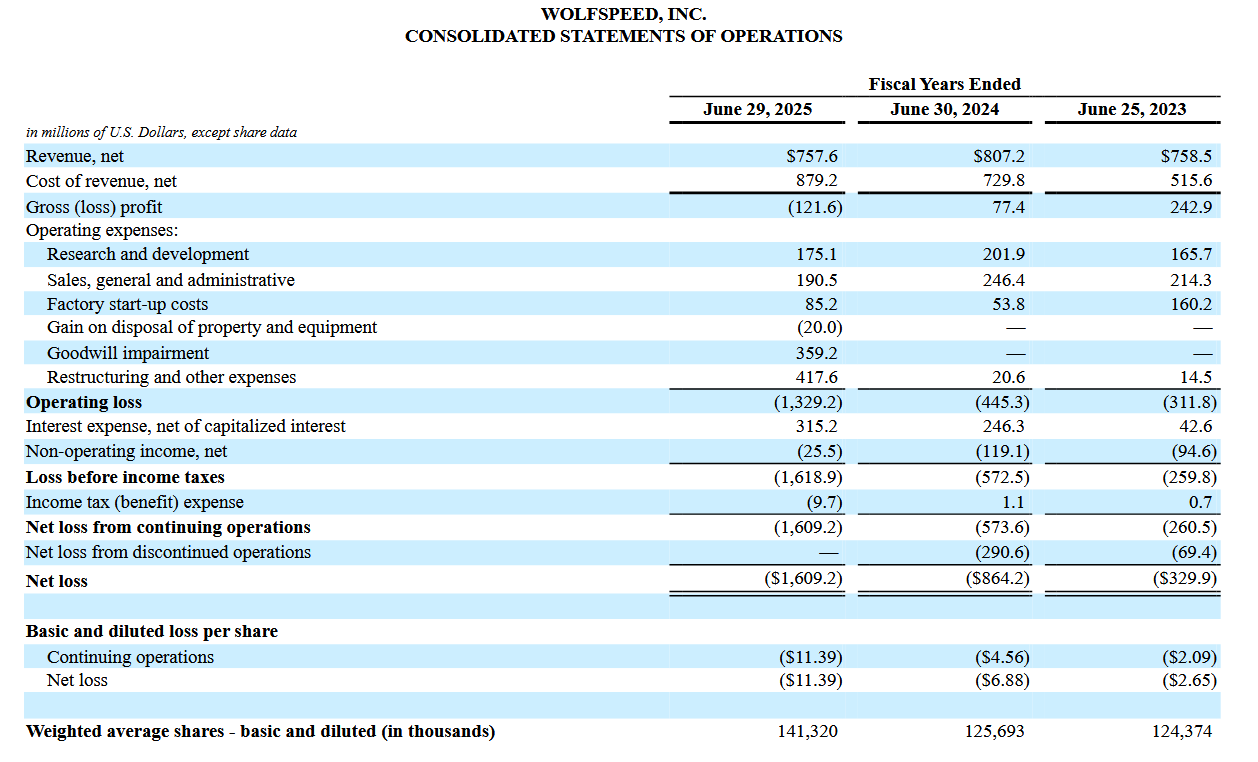The image size is (1258, 762).
Task: Click the 'Operating loss' label
Action: (x=84, y=402)
